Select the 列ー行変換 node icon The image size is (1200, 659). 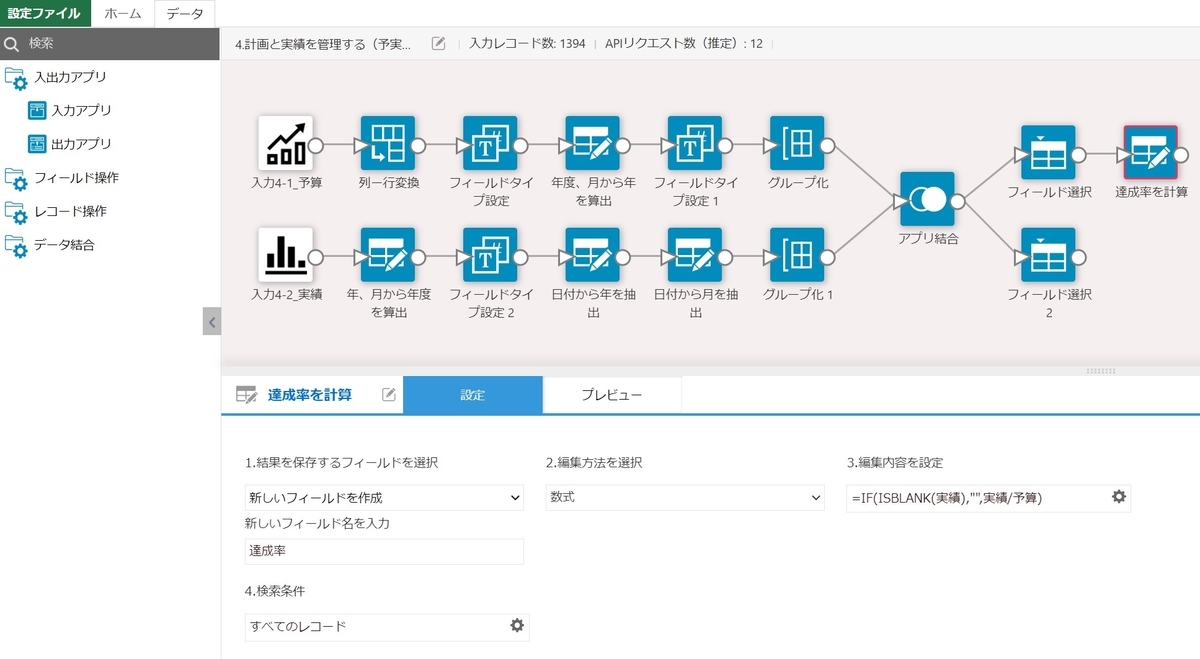click(x=387, y=143)
